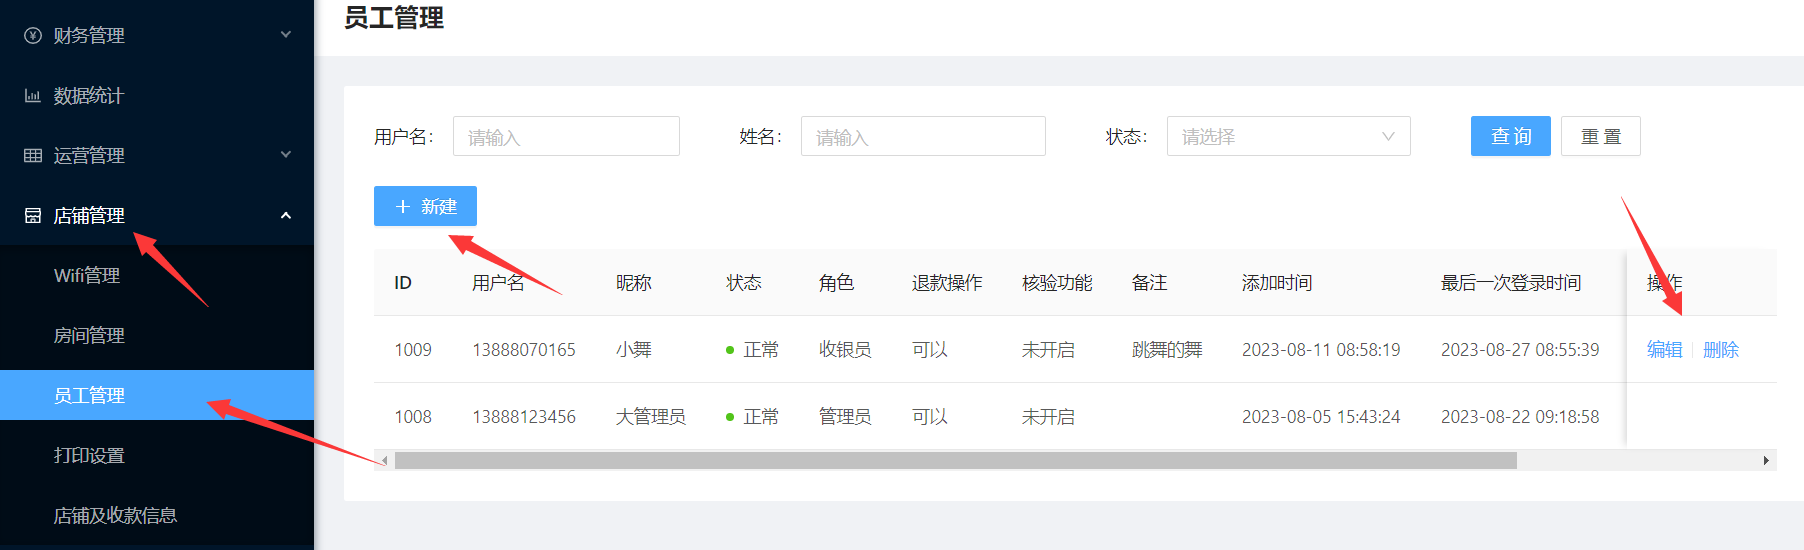The width and height of the screenshot is (1804, 550).
Task: Click the table icon beside 运营管理
Action: 33,156
